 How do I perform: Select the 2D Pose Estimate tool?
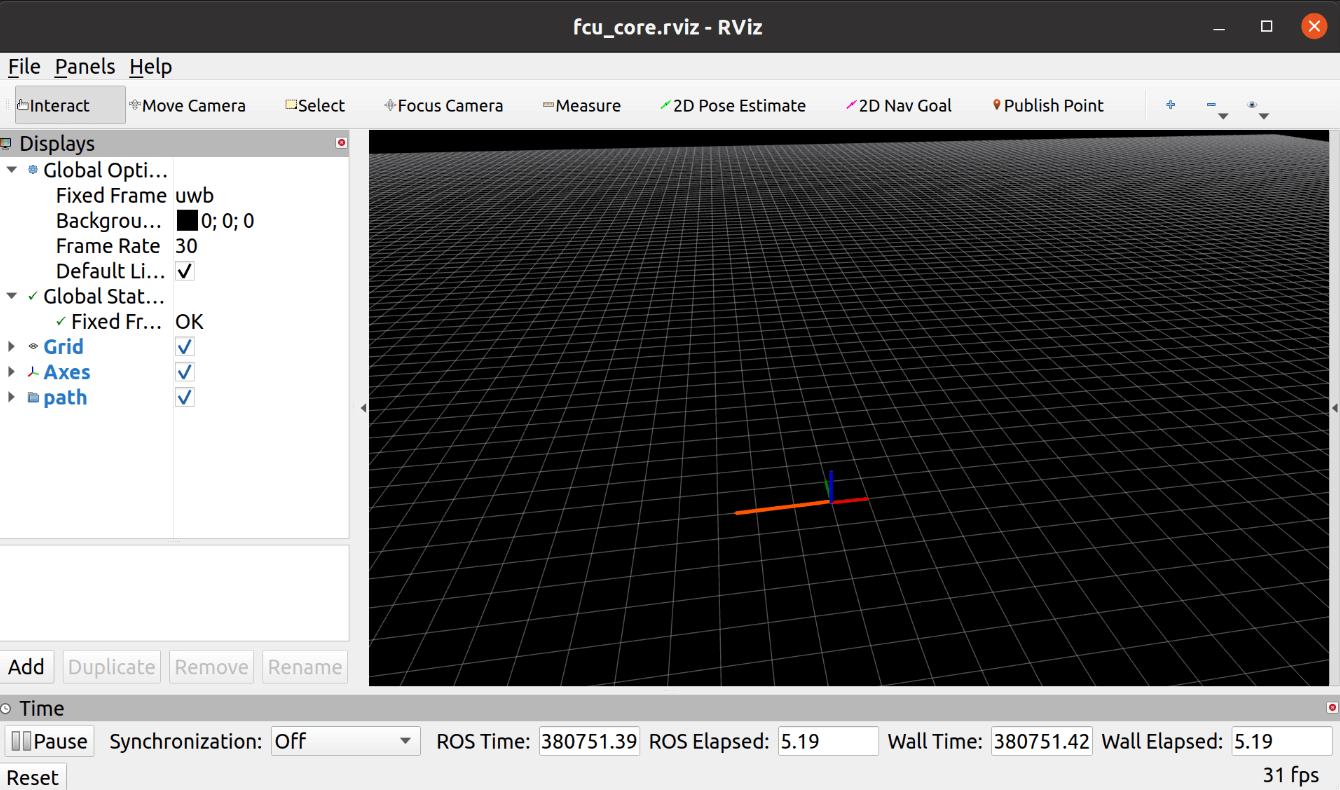pyautogui.click(x=733, y=105)
